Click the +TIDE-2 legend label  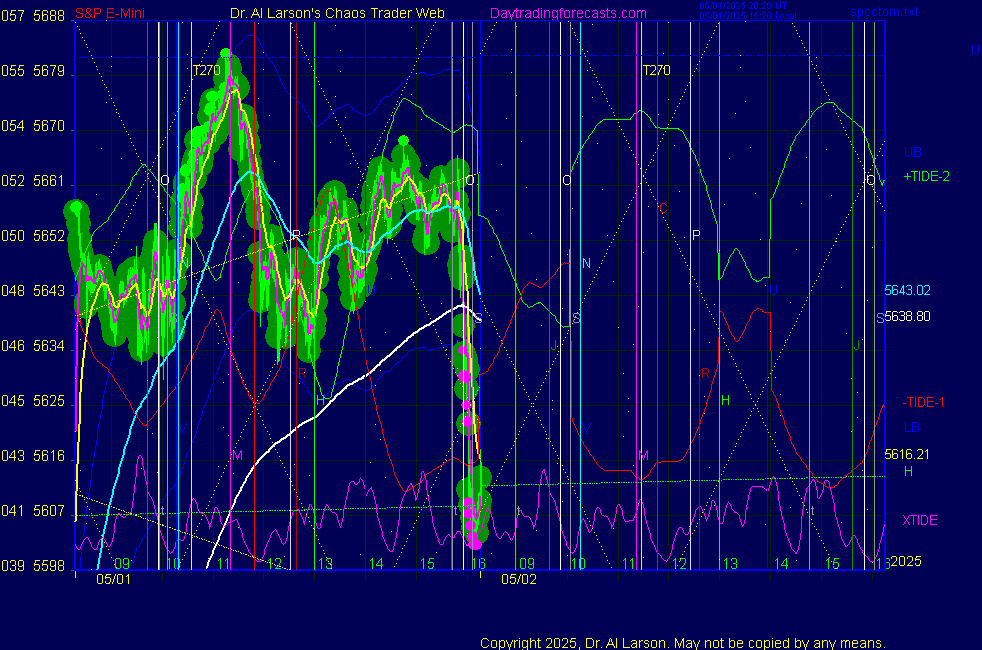pos(926,176)
